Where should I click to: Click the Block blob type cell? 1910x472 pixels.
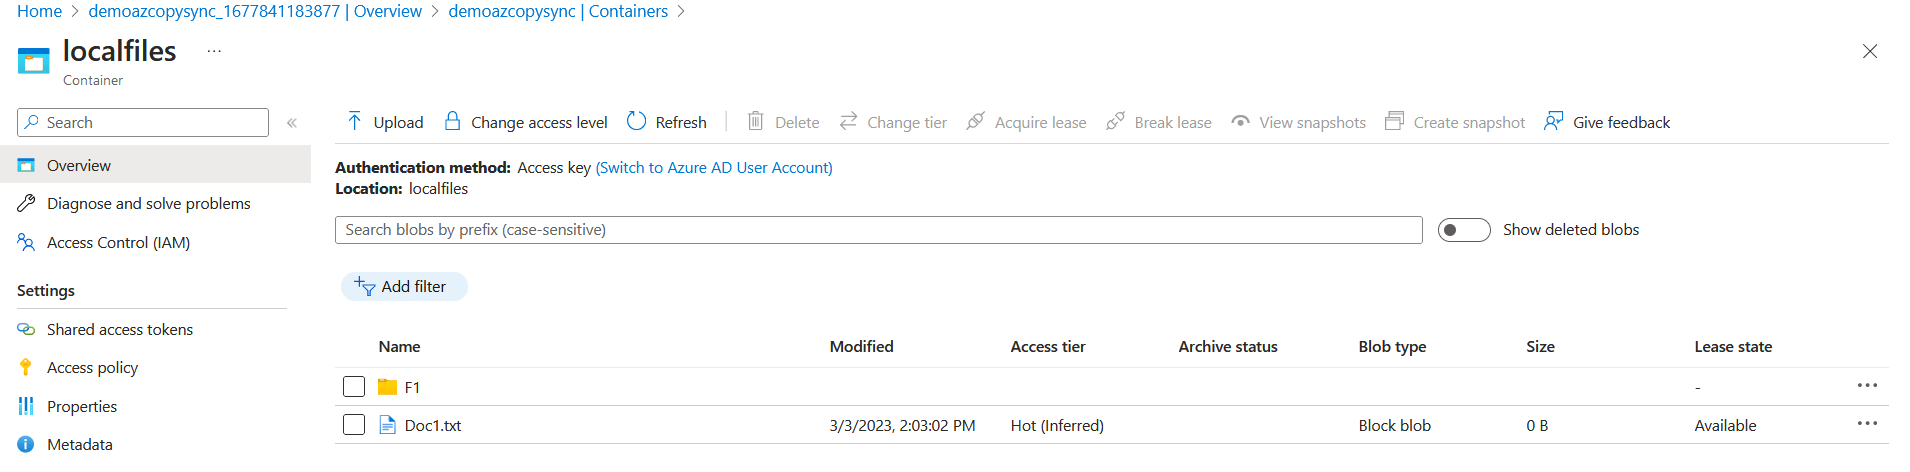pyautogui.click(x=1394, y=425)
